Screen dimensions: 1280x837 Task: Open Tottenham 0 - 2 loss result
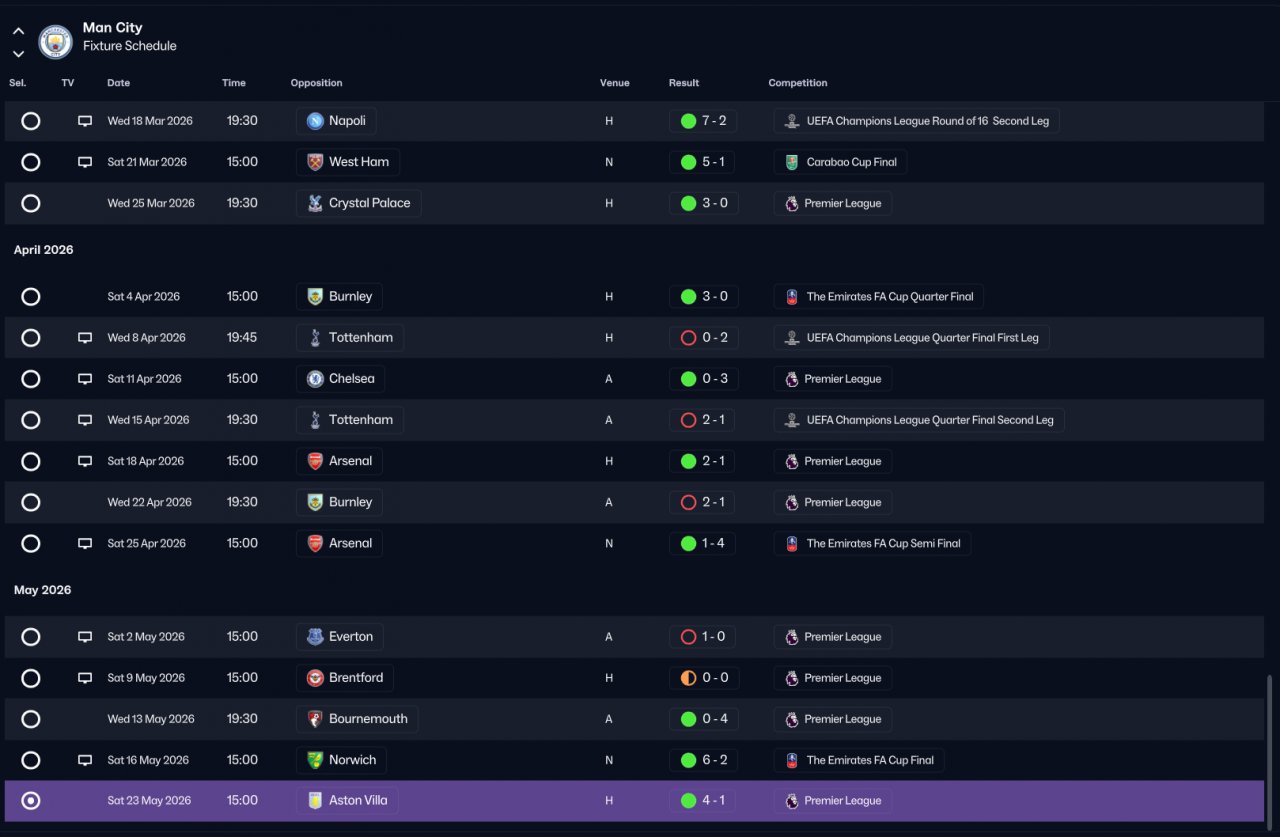pyautogui.click(x=704, y=338)
